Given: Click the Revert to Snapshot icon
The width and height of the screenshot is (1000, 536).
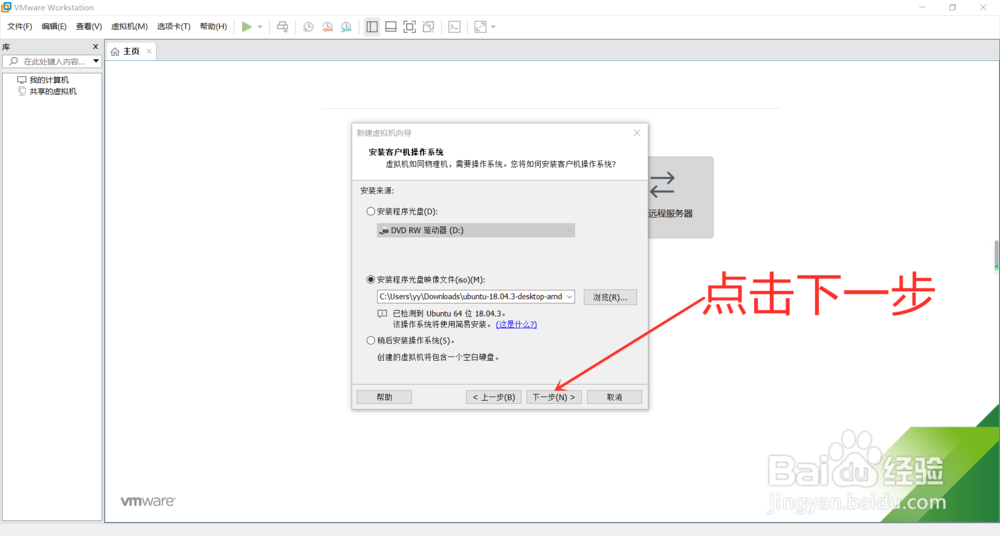Looking at the screenshot, I should coord(327,27).
